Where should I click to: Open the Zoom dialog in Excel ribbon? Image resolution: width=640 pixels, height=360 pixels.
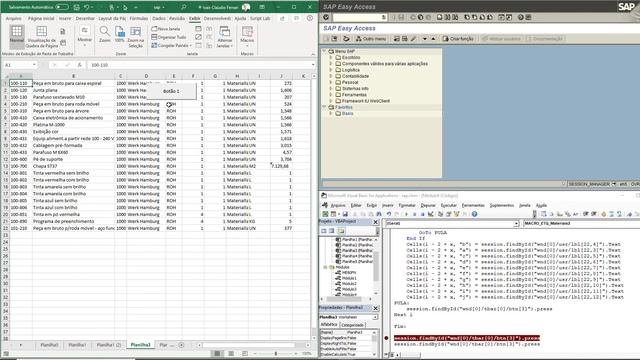coord(104,34)
